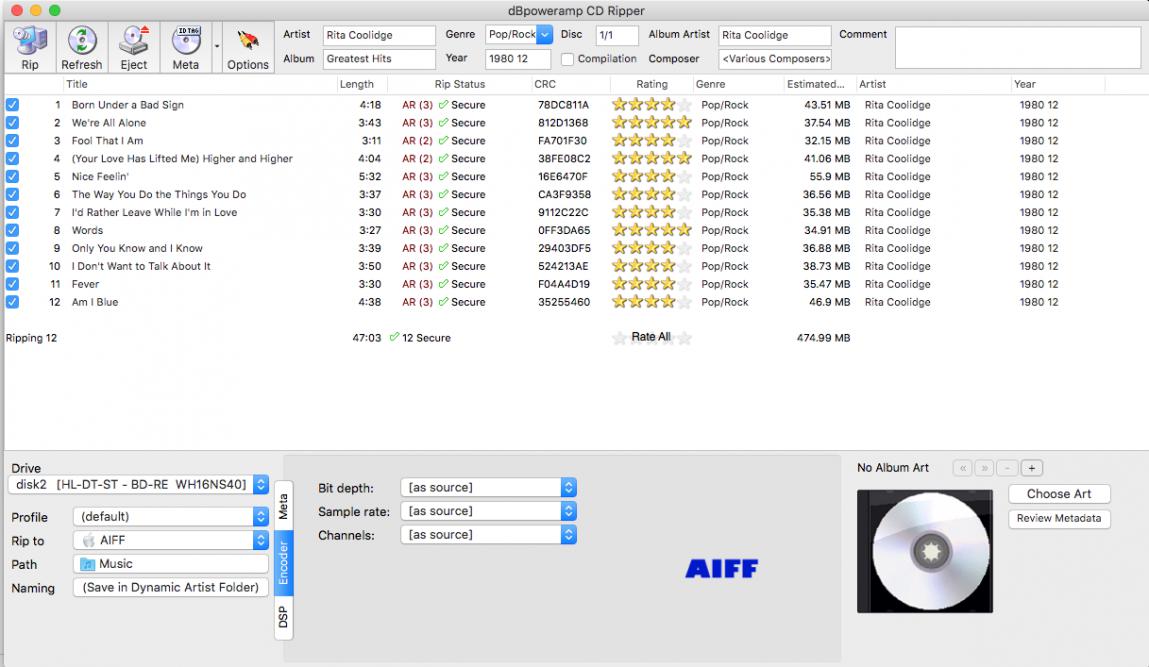
Task: Click the plus button to add album art
Action: pyautogui.click(x=1032, y=468)
